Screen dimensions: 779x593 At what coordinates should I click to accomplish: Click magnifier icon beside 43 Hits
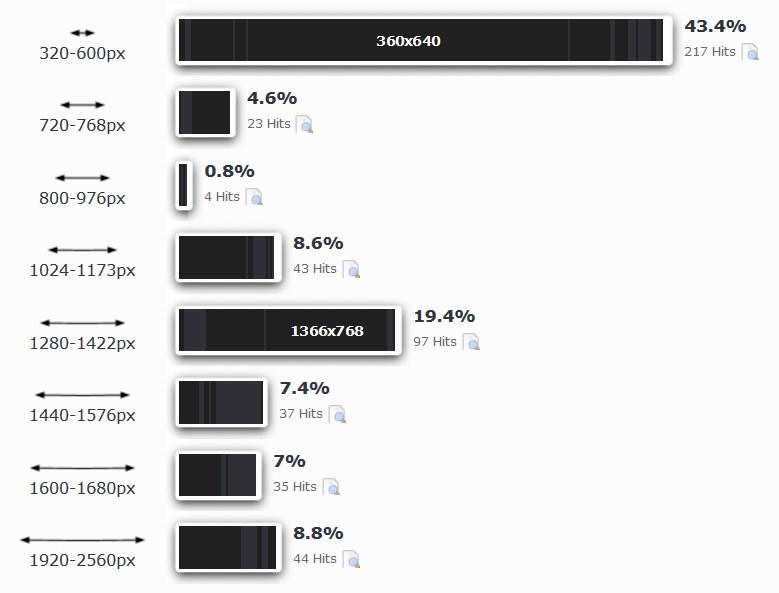pos(351,269)
